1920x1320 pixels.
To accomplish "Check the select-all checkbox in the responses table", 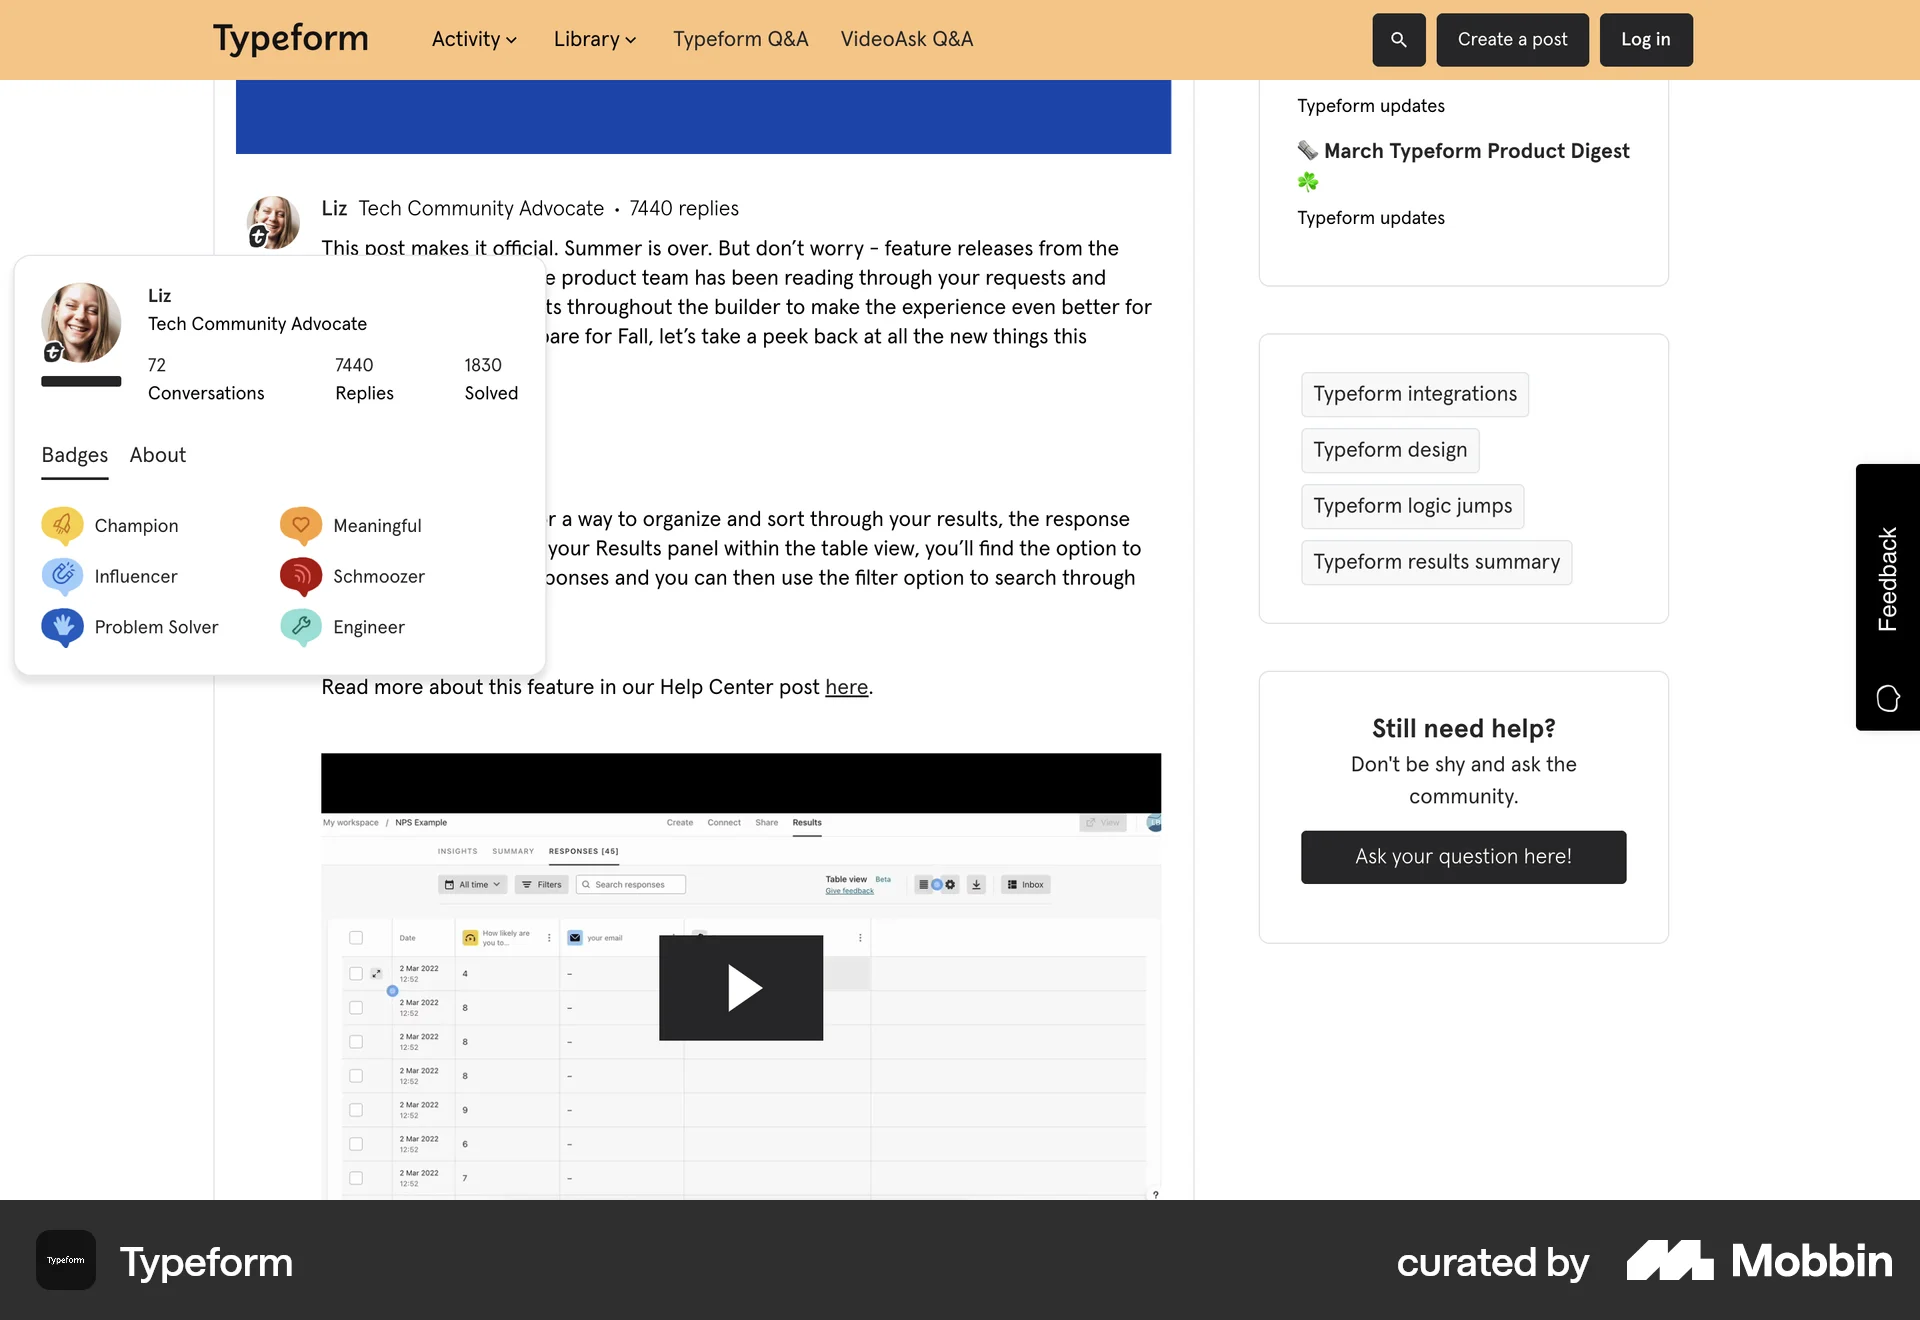I will pos(356,939).
